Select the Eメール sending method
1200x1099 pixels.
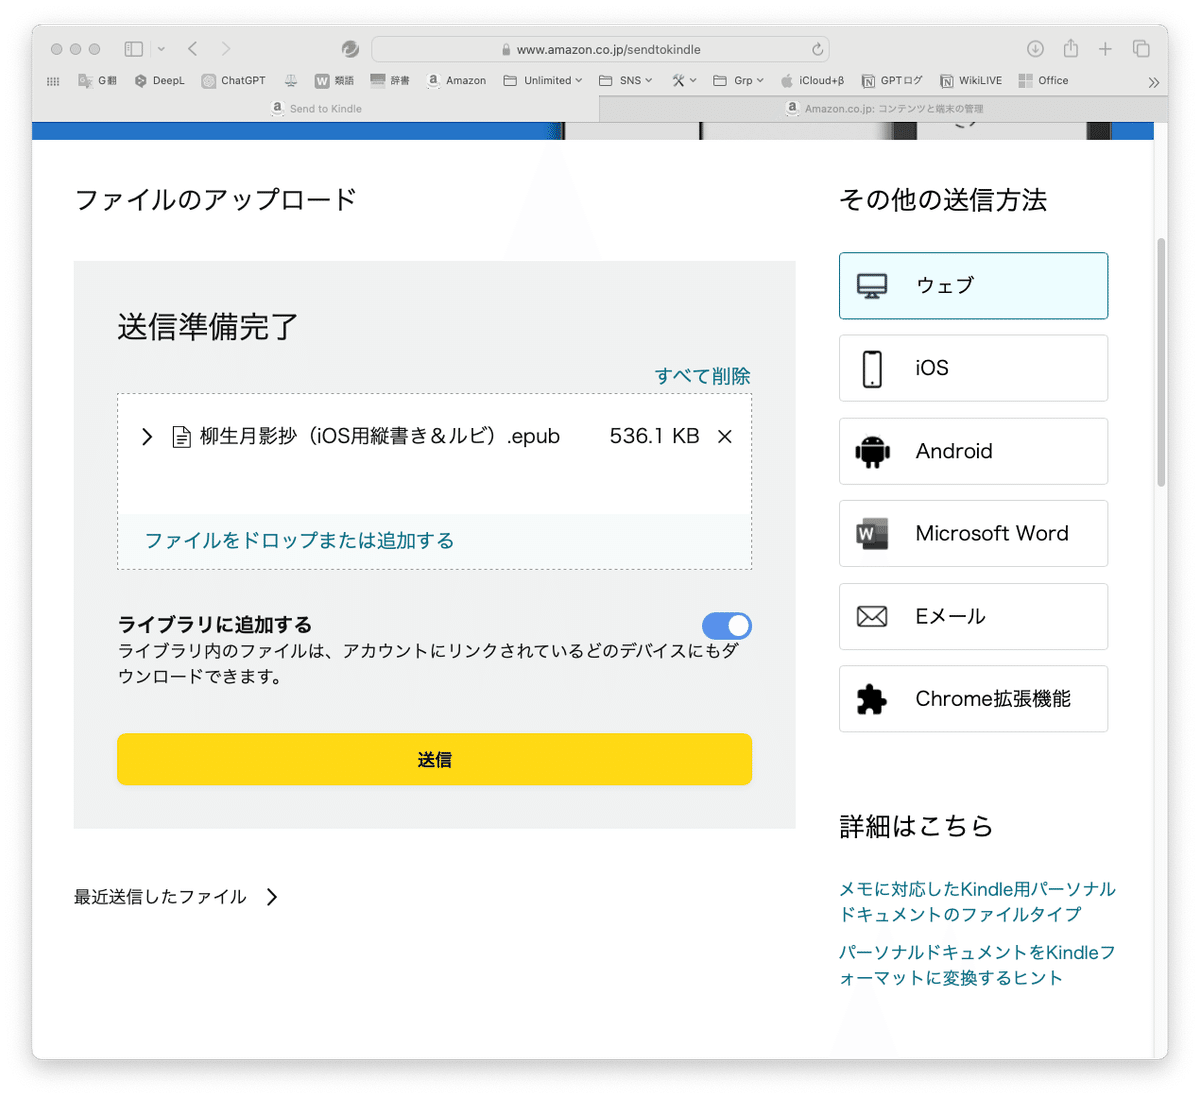pos(973,616)
